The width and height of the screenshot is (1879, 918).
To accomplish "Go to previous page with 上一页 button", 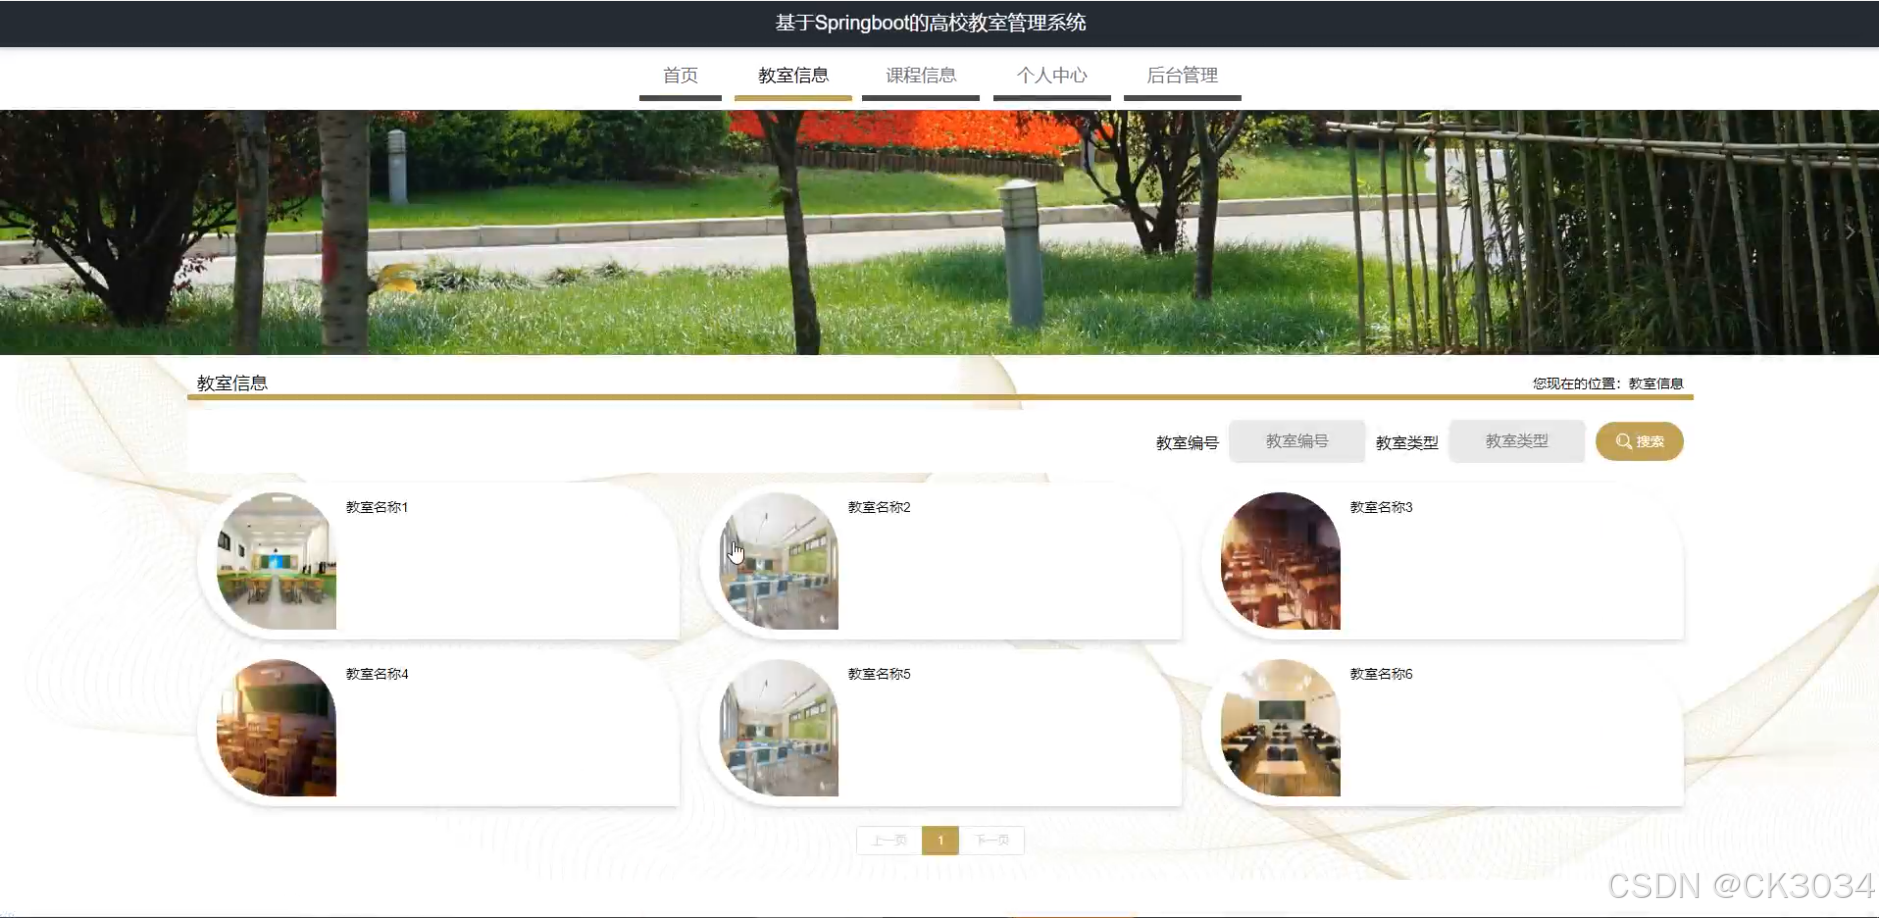I will click(888, 840).
